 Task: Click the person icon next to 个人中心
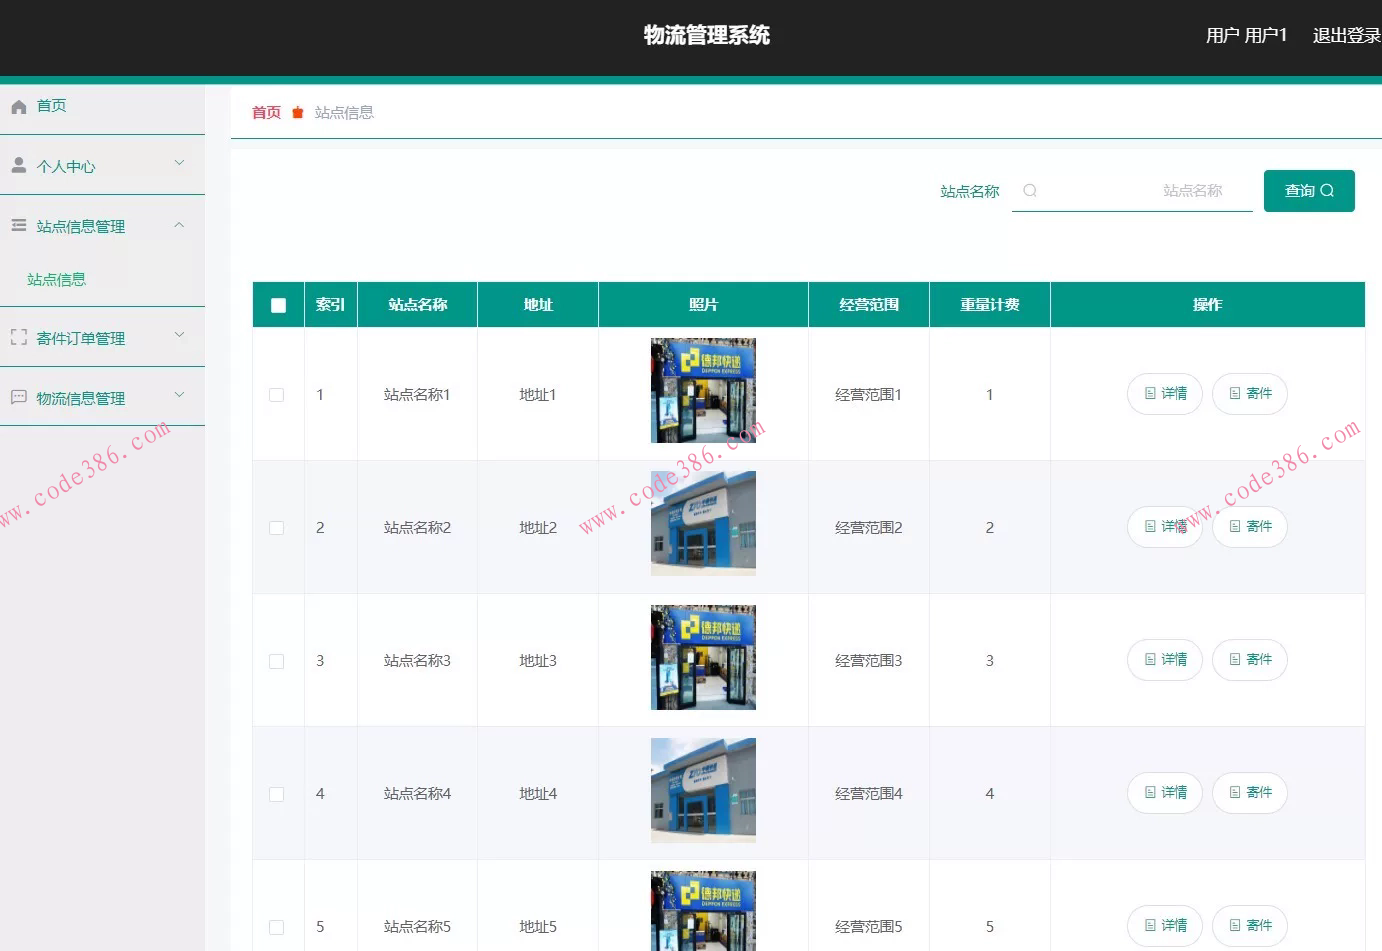coord(18,165)
